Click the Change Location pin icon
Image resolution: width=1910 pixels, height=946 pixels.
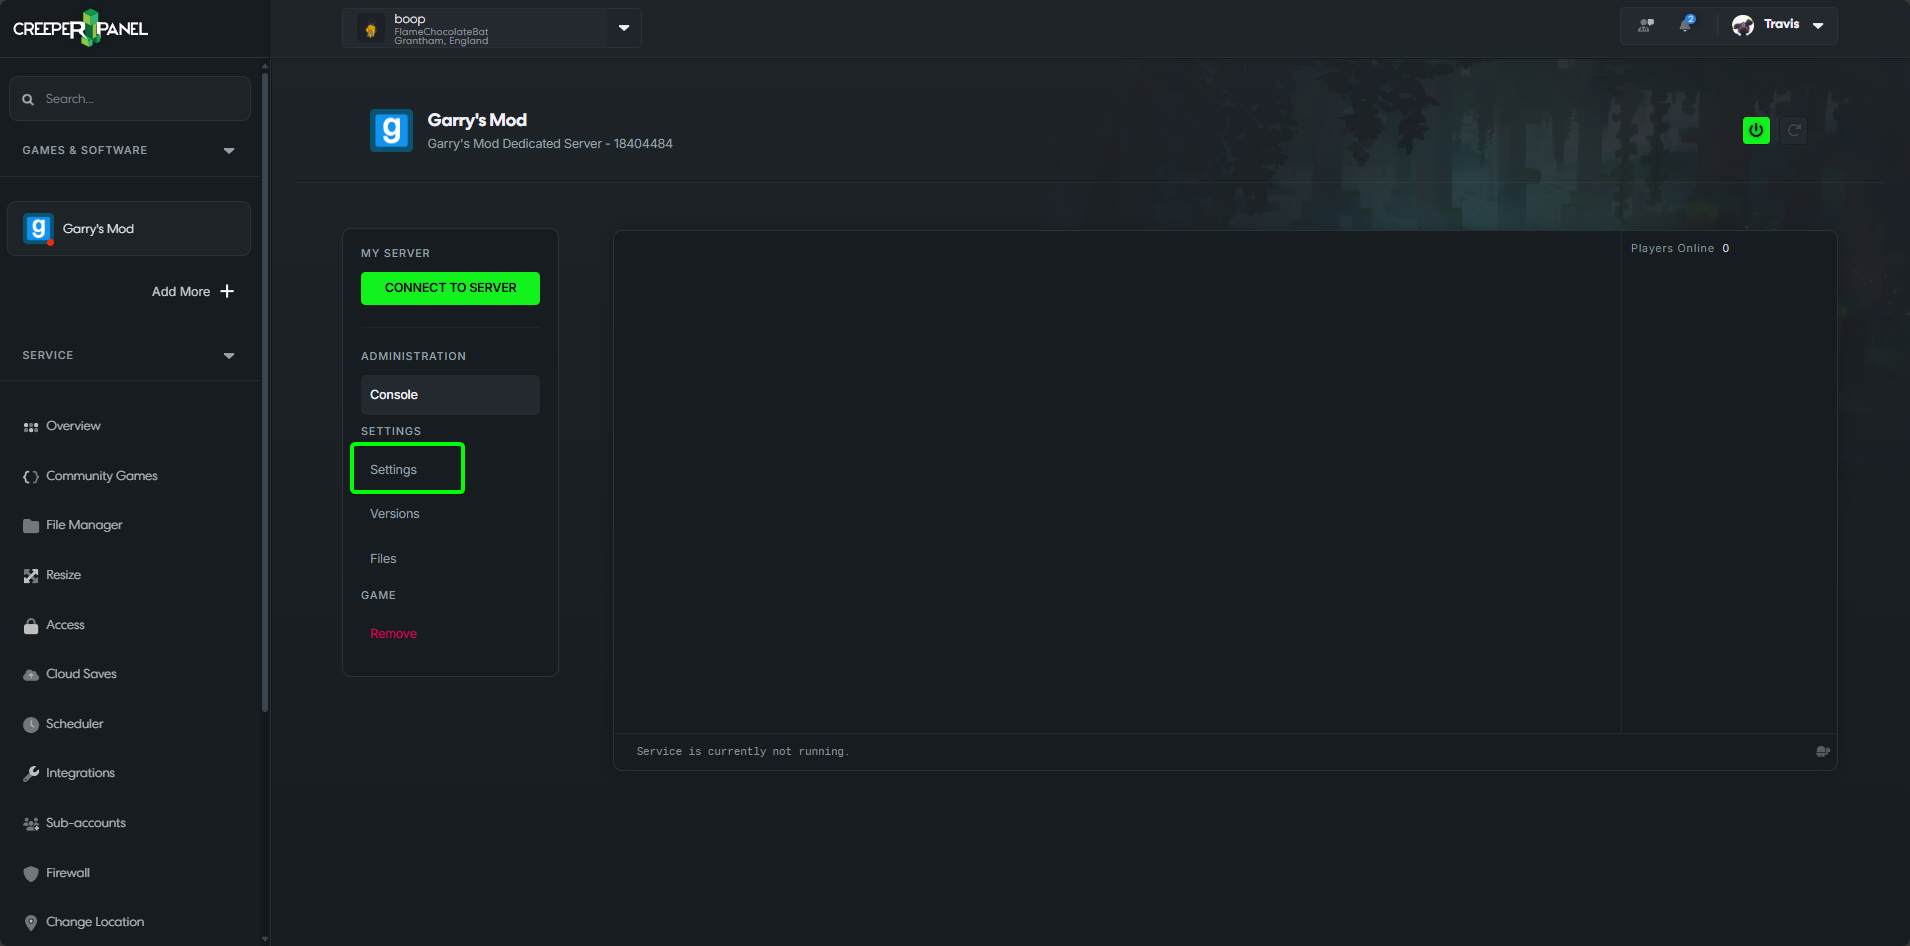tap(31, 923)
